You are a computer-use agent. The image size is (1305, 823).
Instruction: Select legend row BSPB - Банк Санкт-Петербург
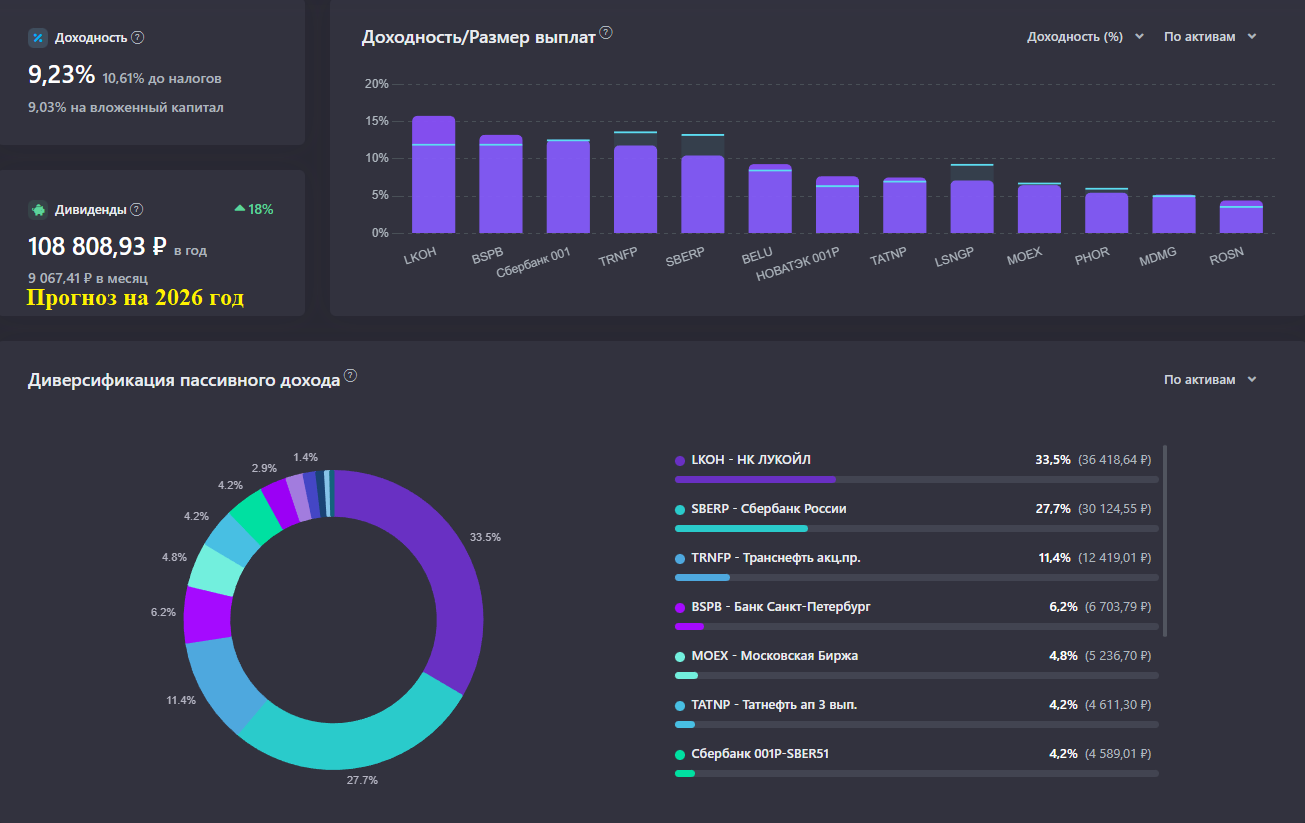pyautogui.click(x=917, y=613)
